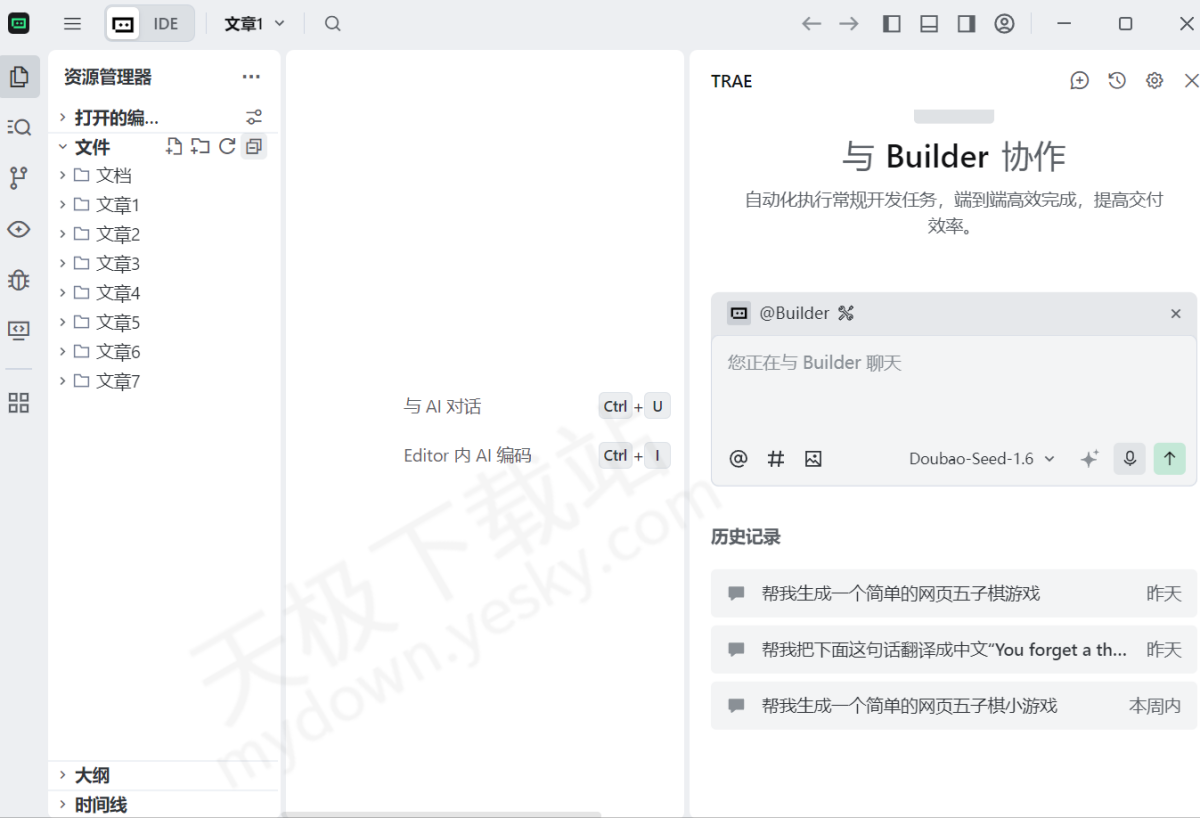This screenshot has width=1200, height=818.
Task: Click the green send arrow button
Action: pyautogui.click(x=1169, y=458)
